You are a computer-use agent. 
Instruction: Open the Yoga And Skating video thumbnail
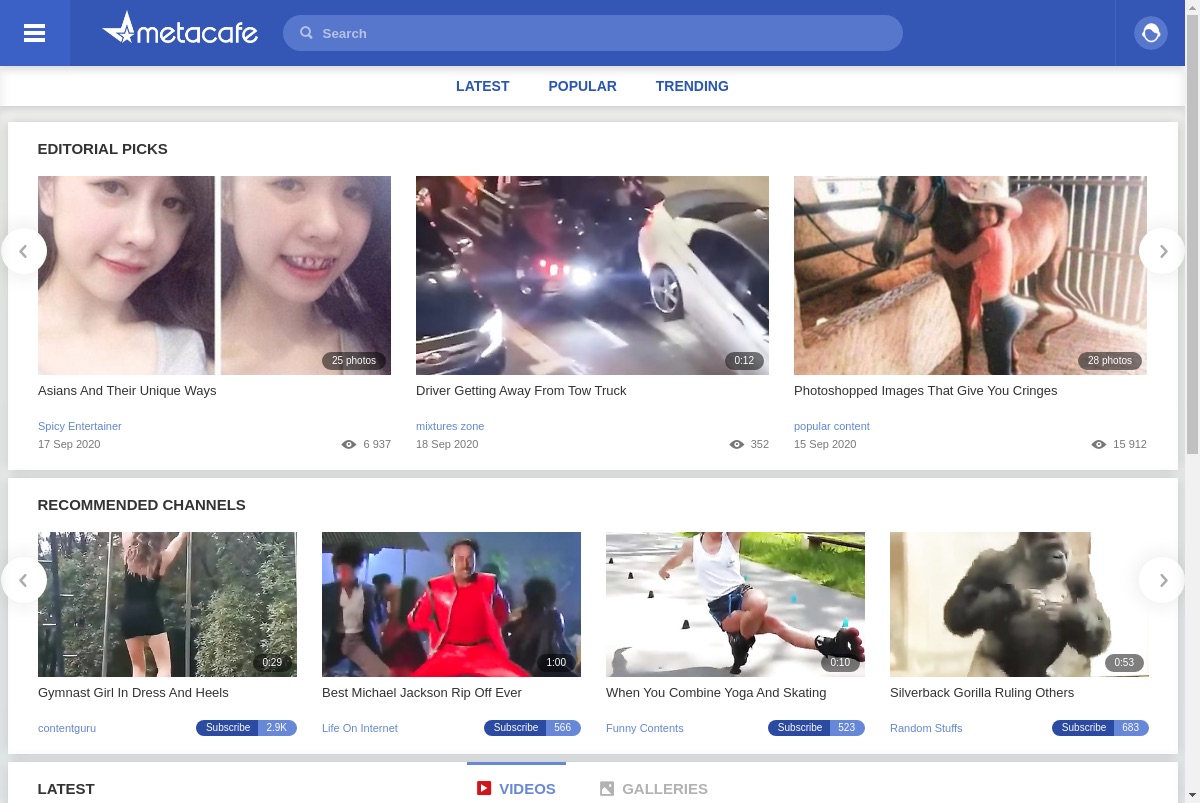pos(735,604)
